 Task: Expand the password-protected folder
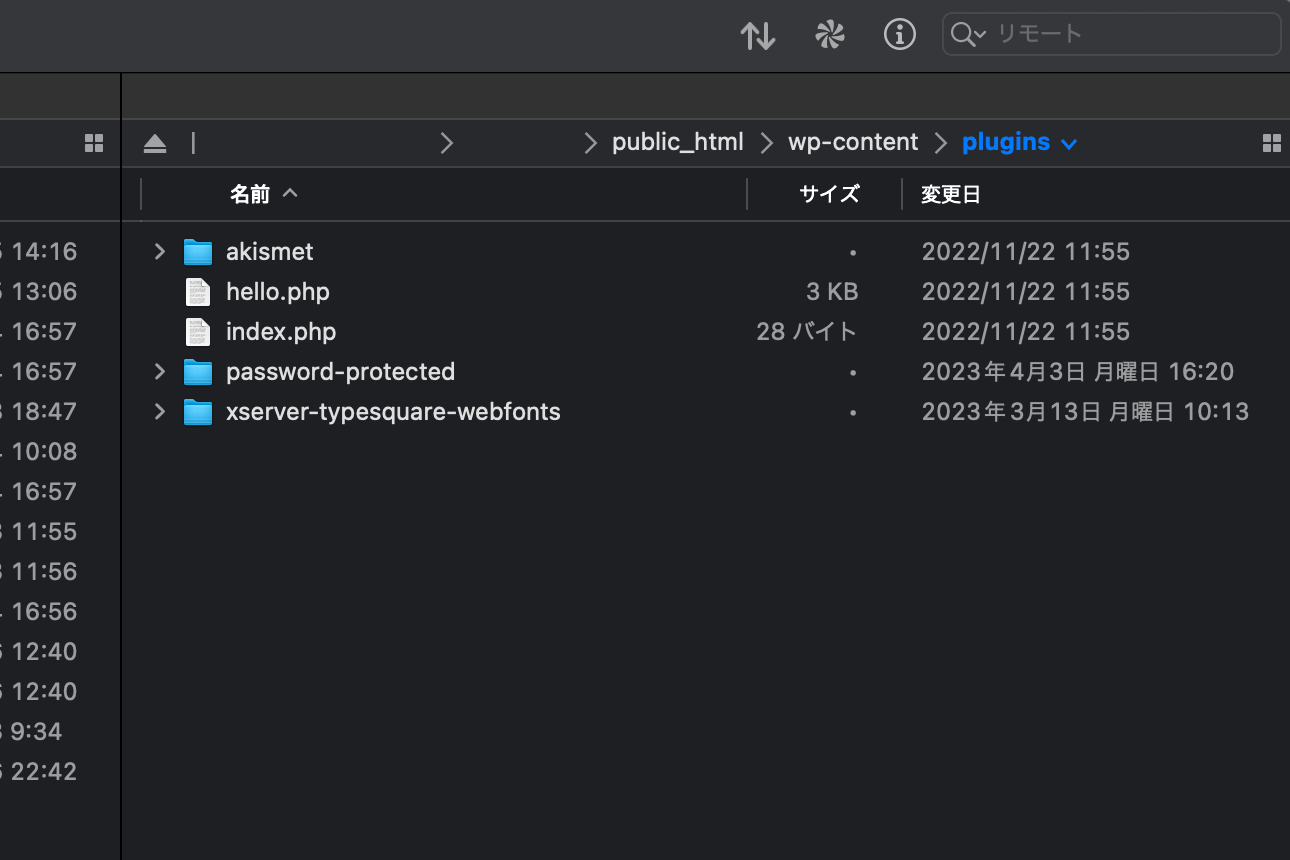pos(158,371)
